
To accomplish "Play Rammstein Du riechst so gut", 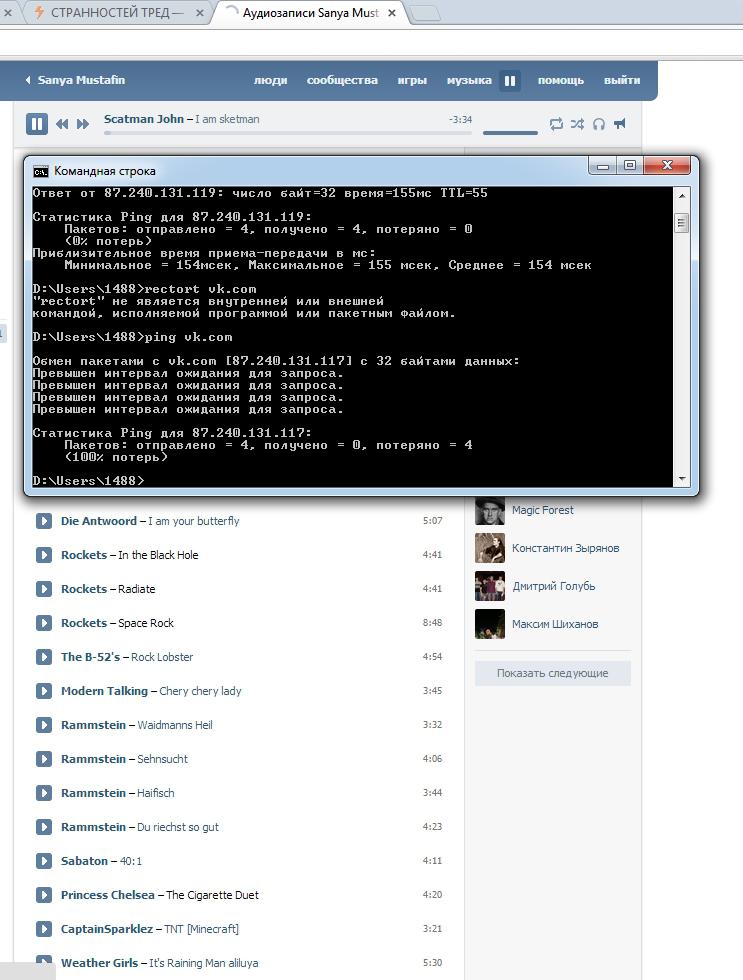I will (44, 827).
